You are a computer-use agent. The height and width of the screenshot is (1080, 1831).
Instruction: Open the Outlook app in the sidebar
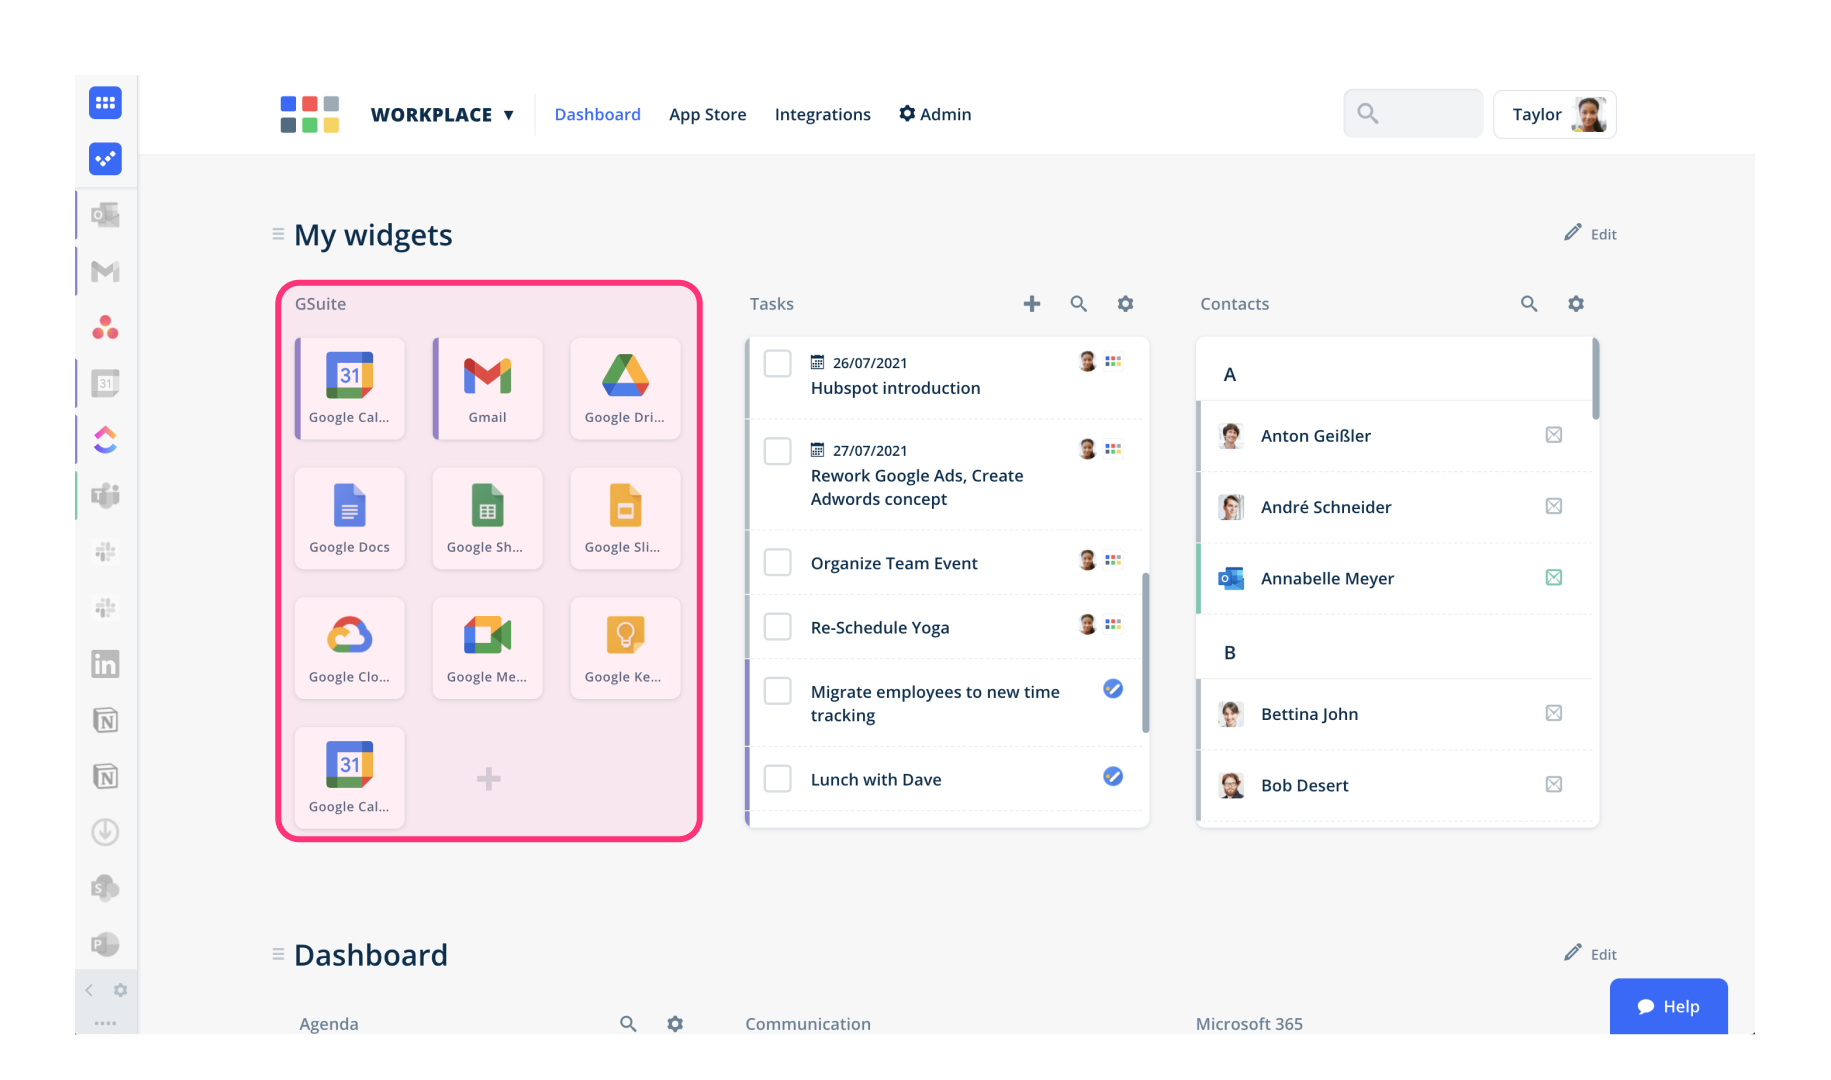105,215
